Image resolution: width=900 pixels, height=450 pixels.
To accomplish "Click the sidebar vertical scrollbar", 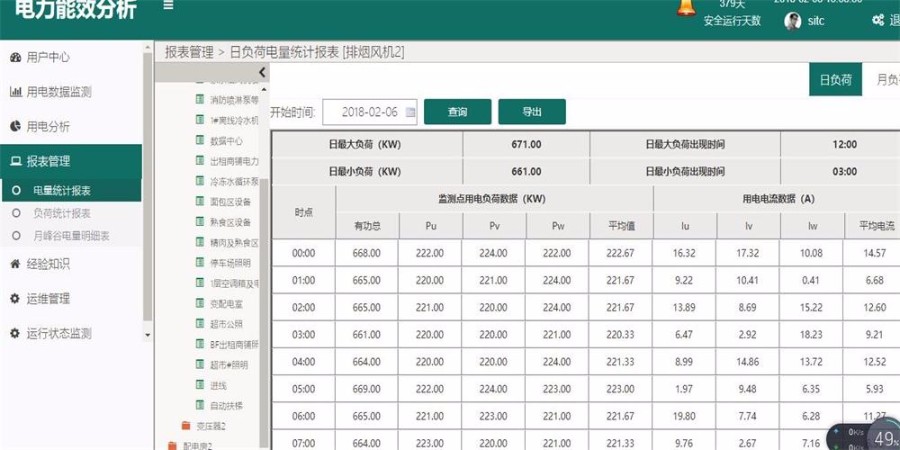I will 148,187.
